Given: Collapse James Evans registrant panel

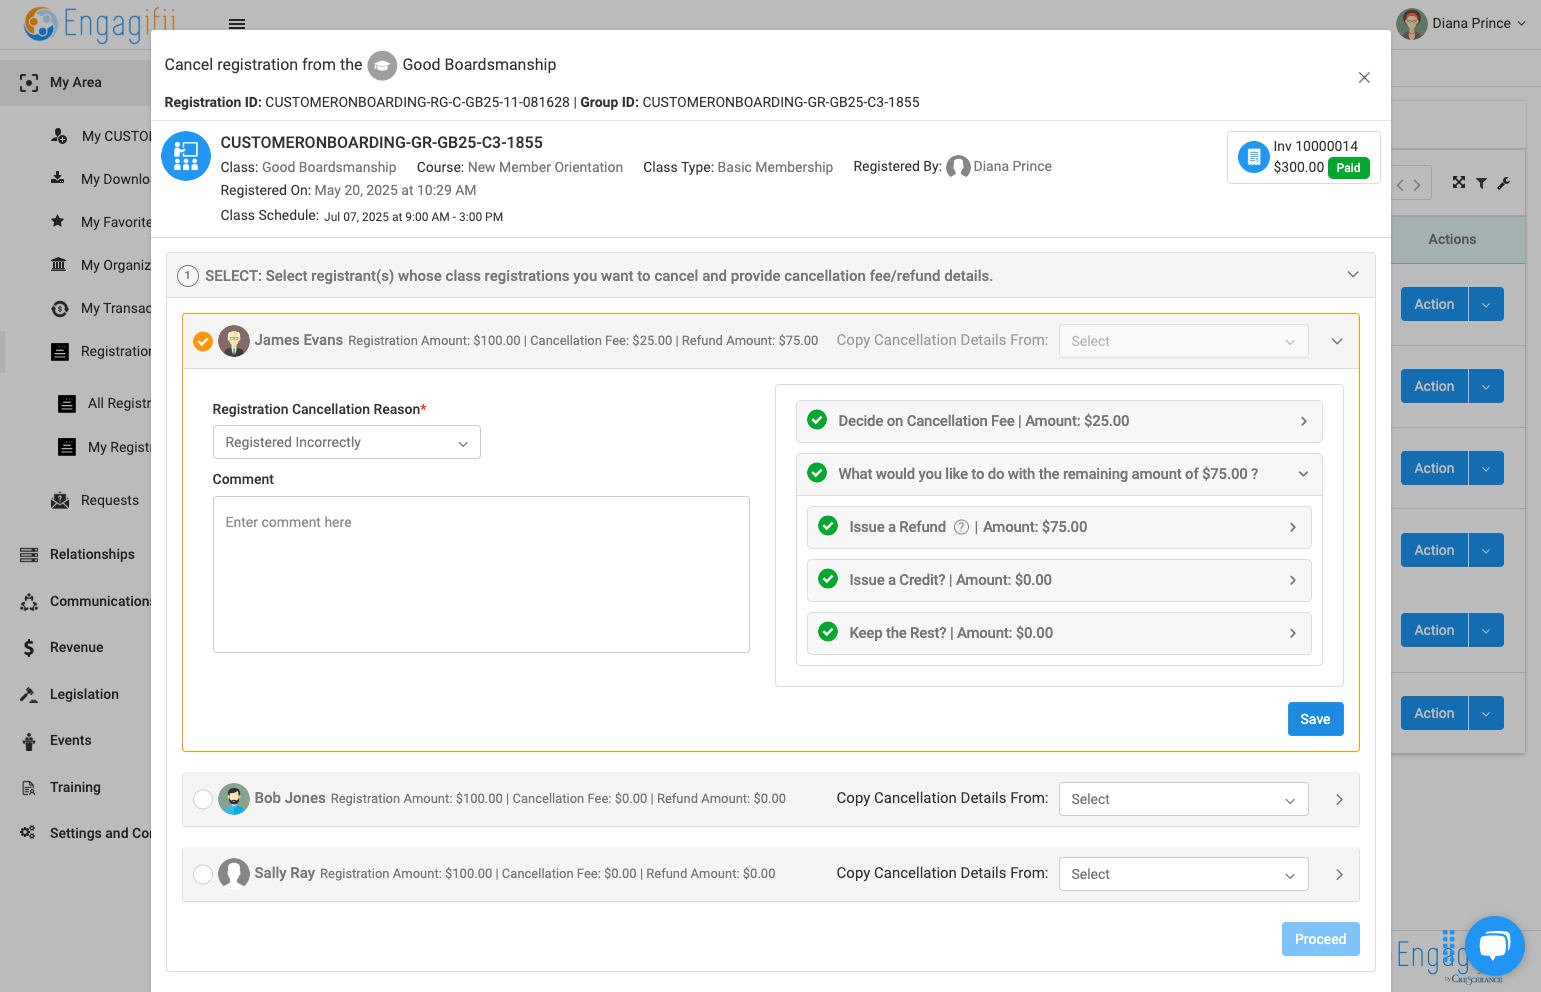Looking at the screenshot, I should 1337,341.
